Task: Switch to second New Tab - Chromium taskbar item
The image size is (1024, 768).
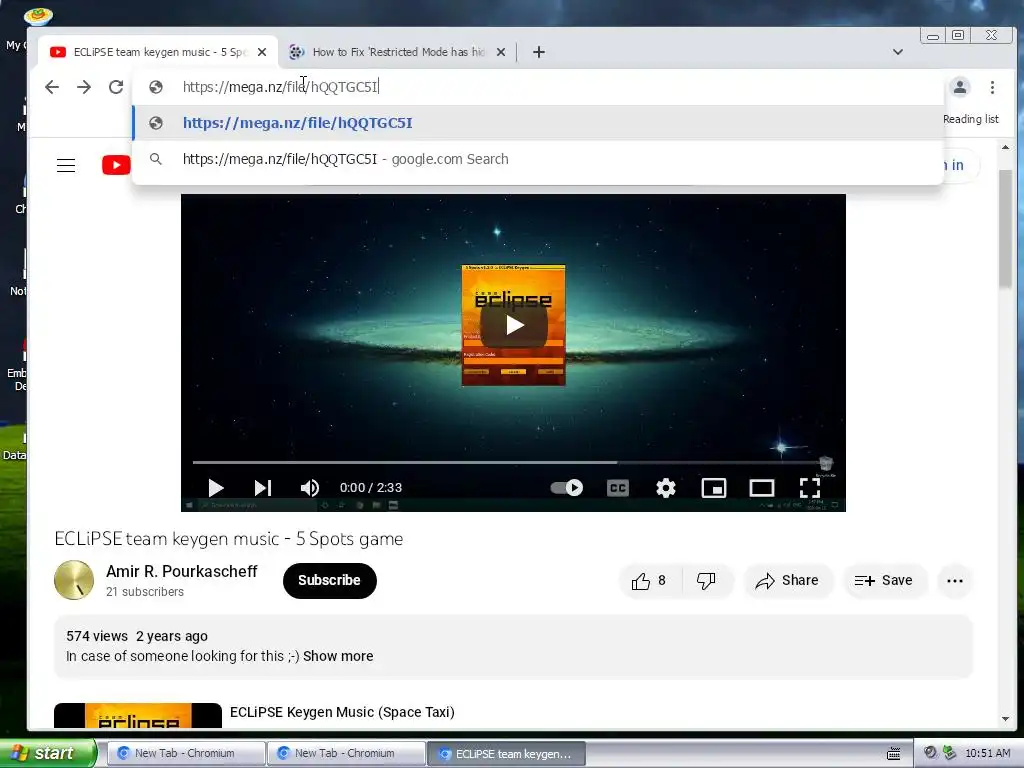Action: pyautogui.click(x=346, y=753)
